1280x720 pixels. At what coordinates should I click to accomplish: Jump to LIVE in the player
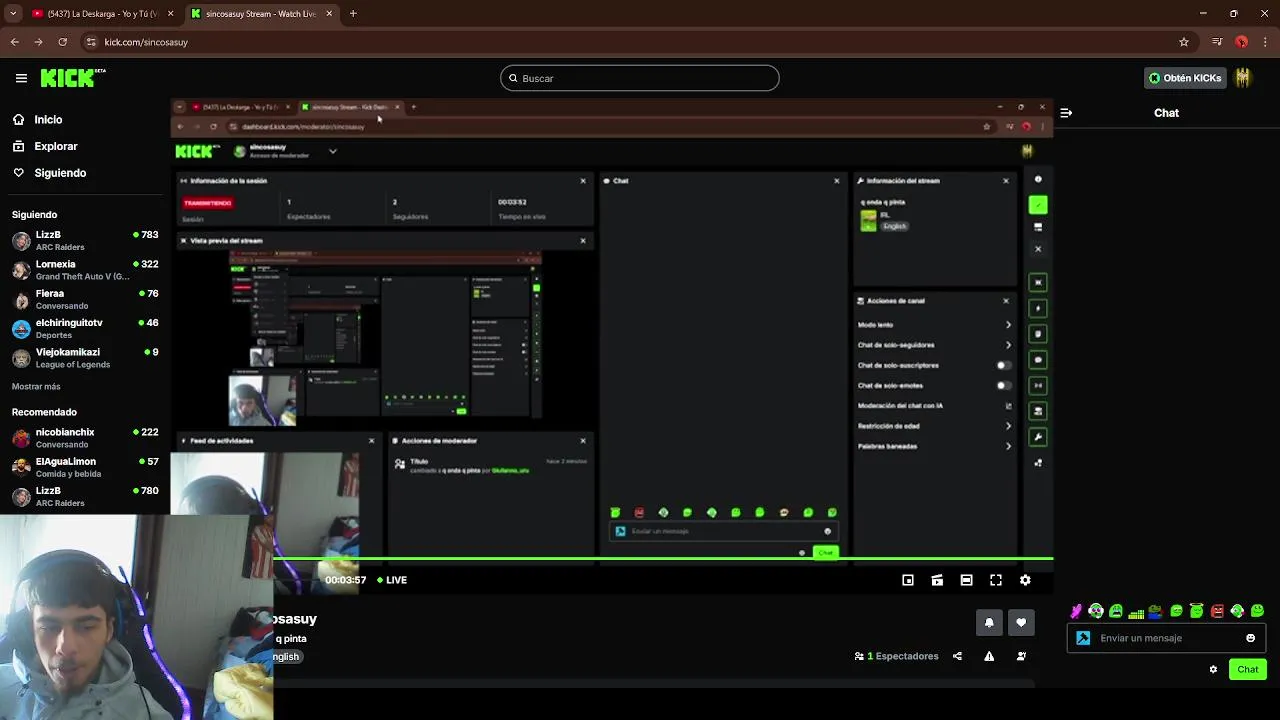coord(392,580)
